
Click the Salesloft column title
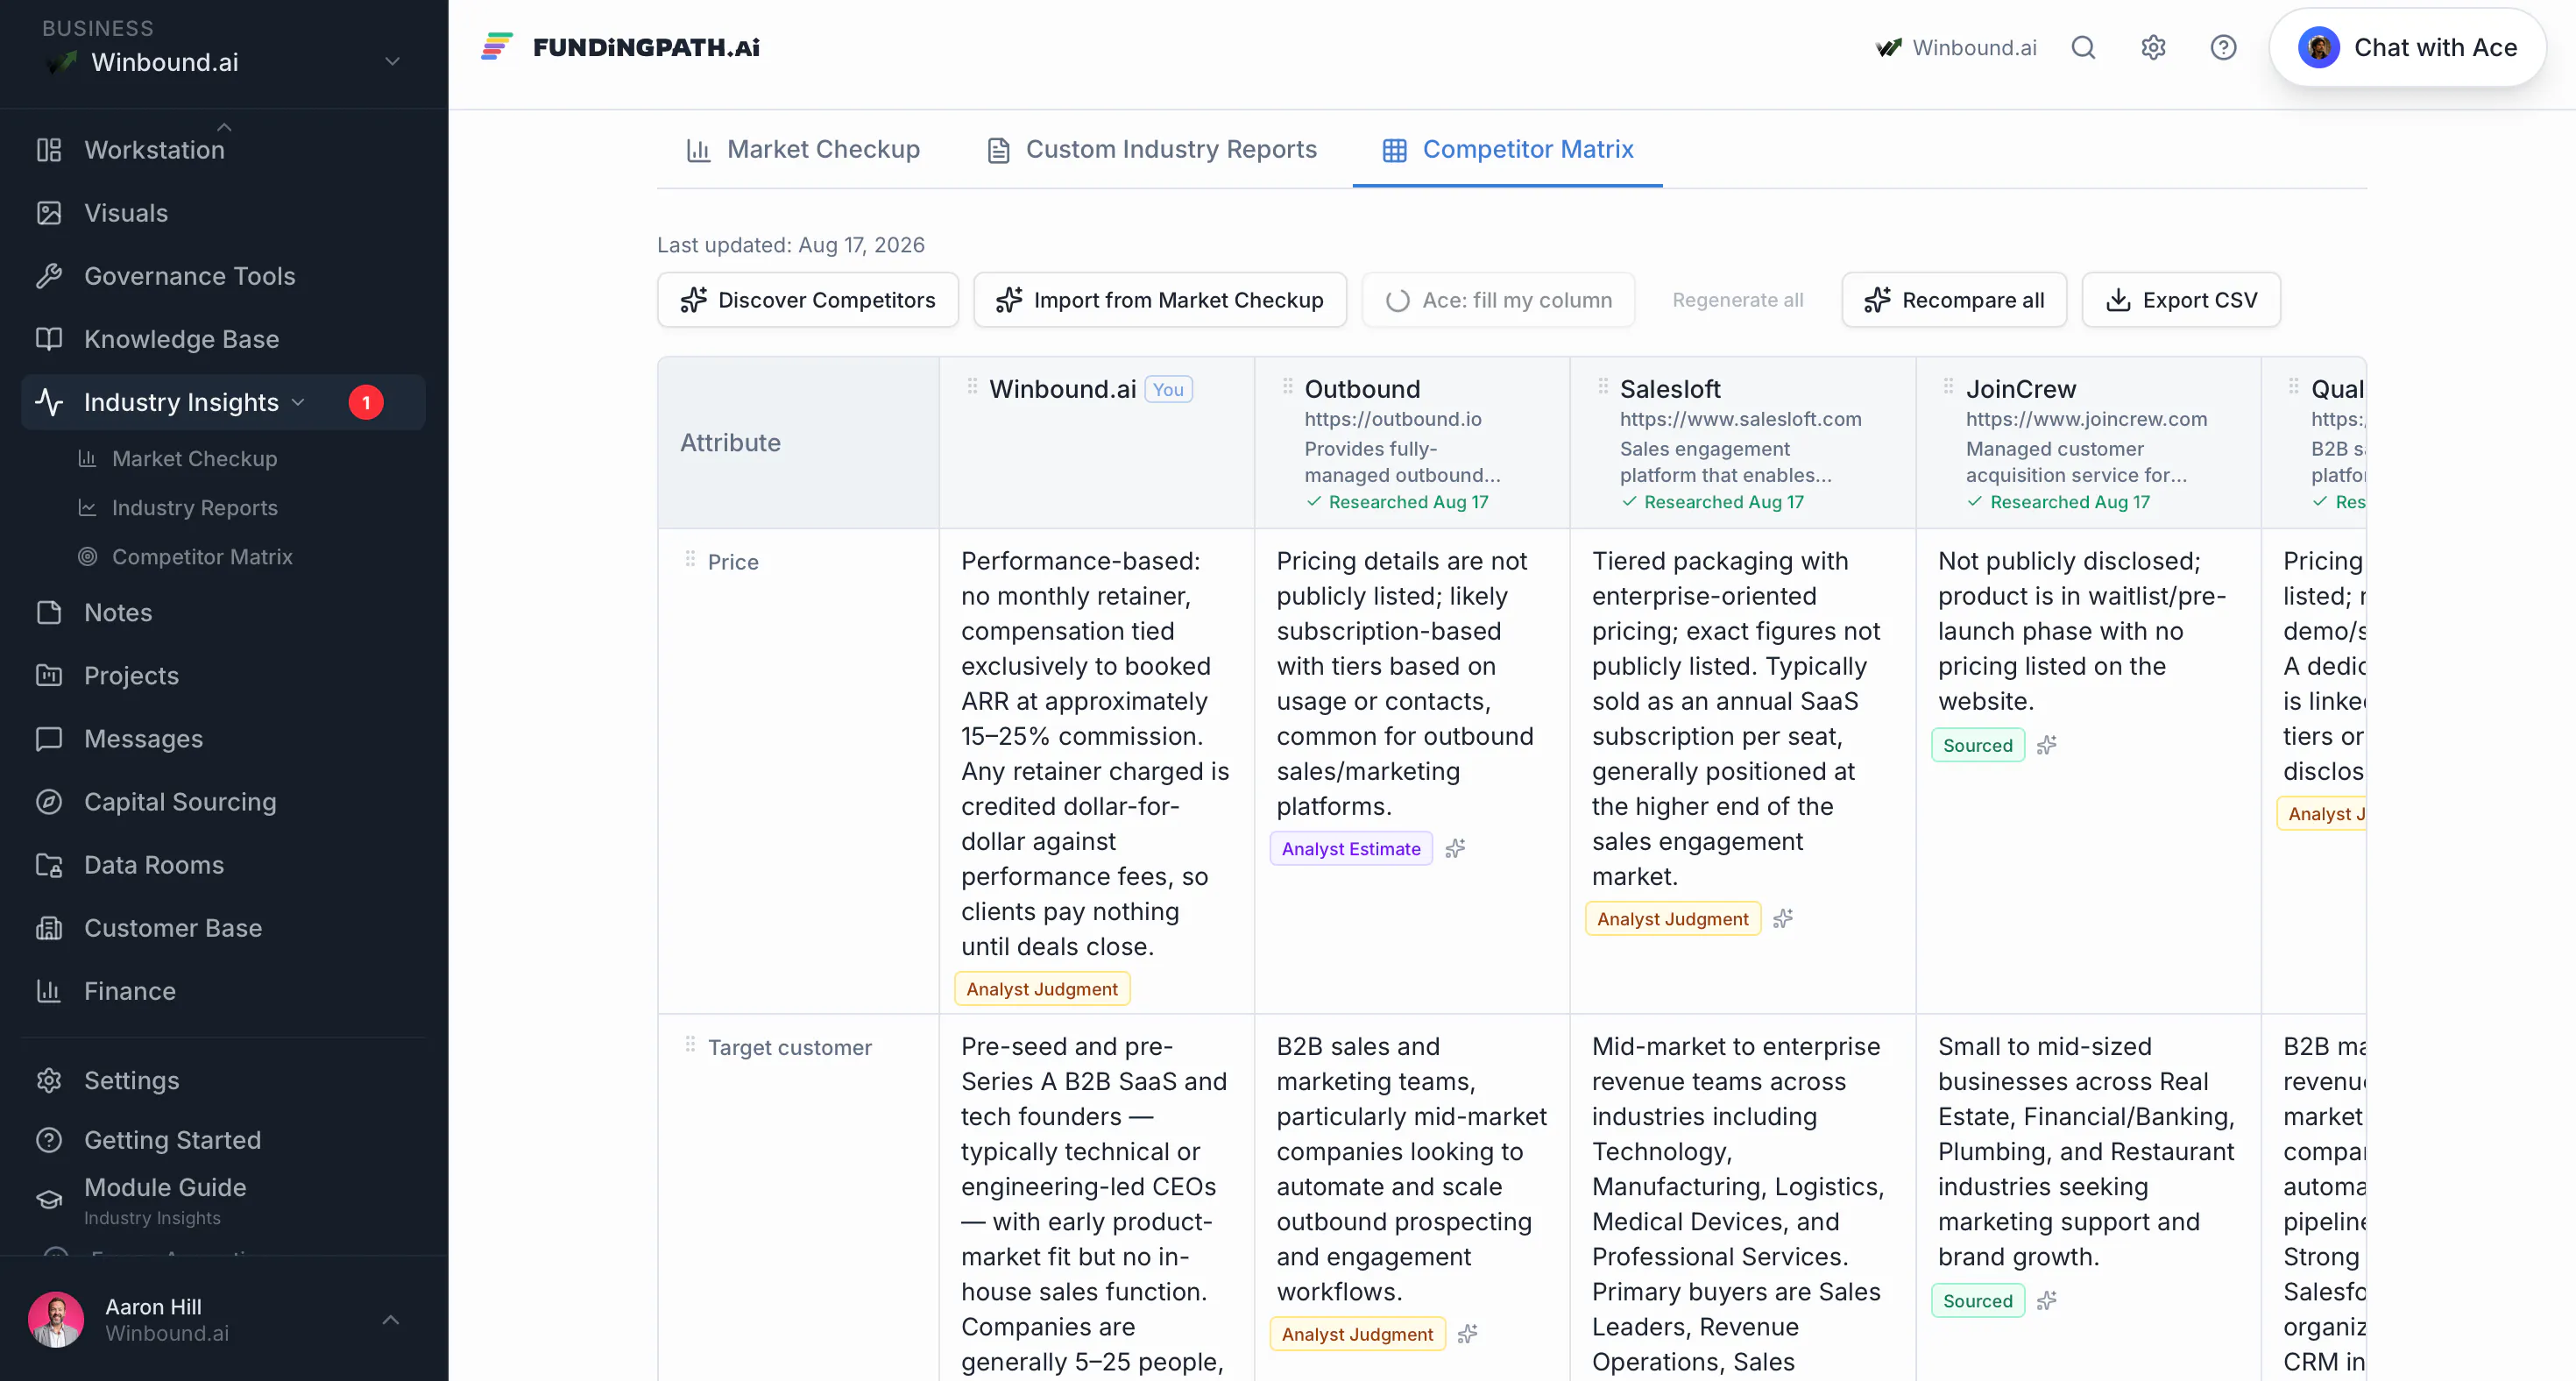click(1670, 389)
